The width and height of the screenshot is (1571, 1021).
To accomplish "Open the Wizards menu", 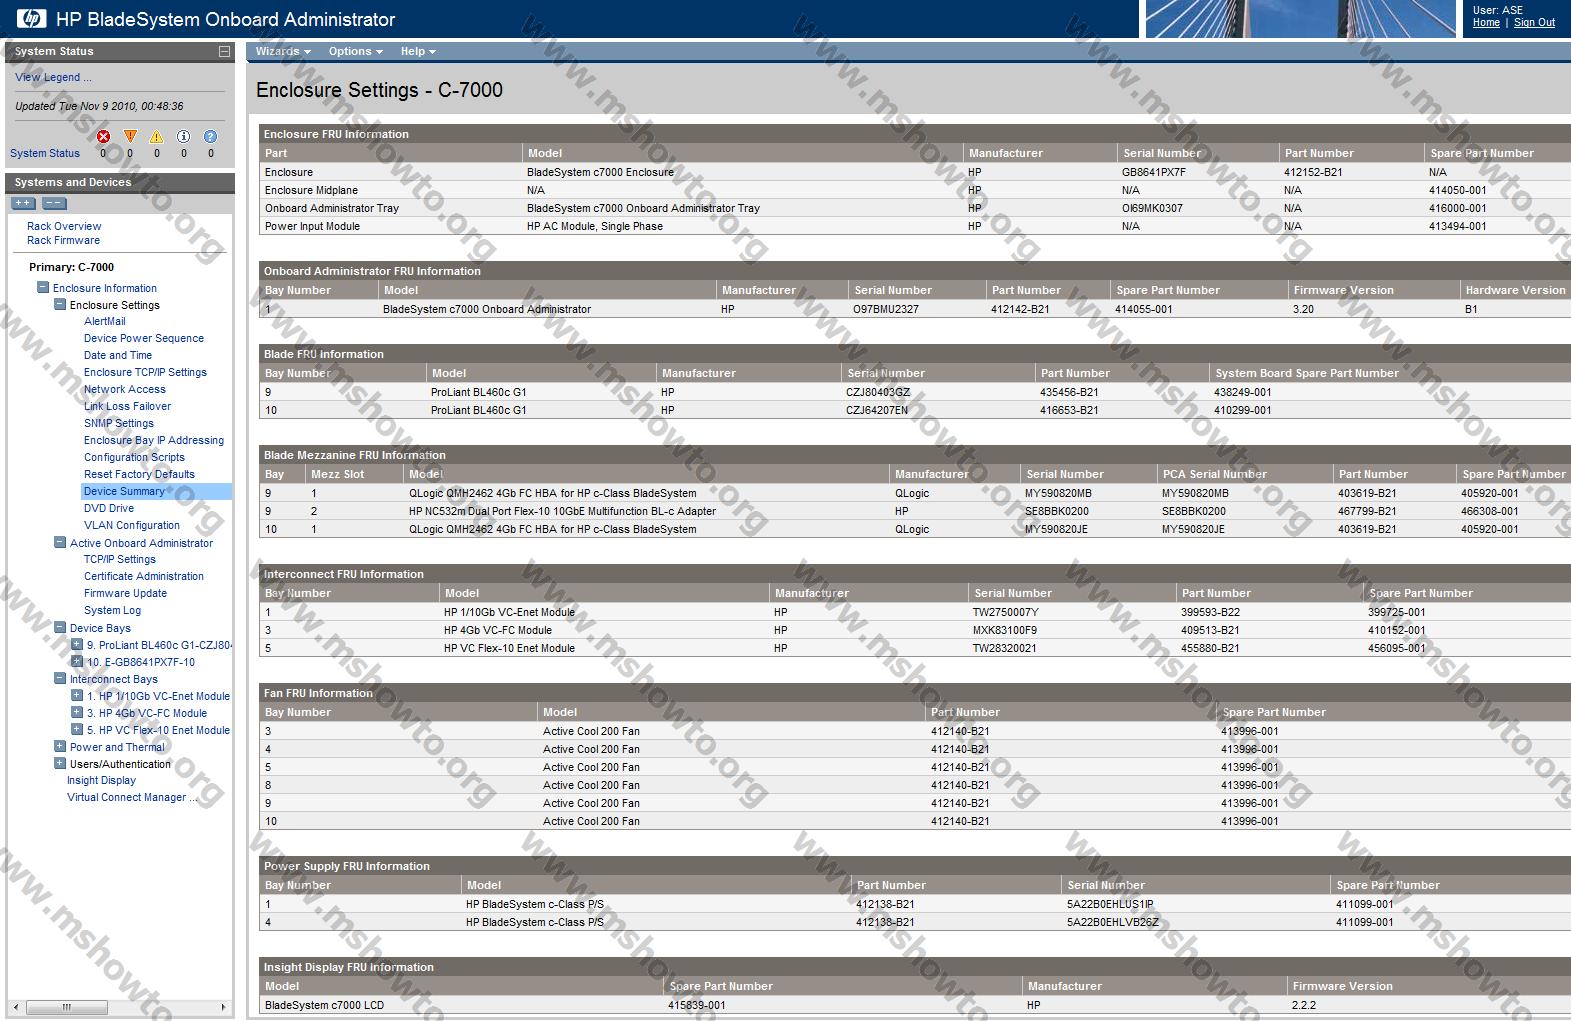I will coord(283,51).
